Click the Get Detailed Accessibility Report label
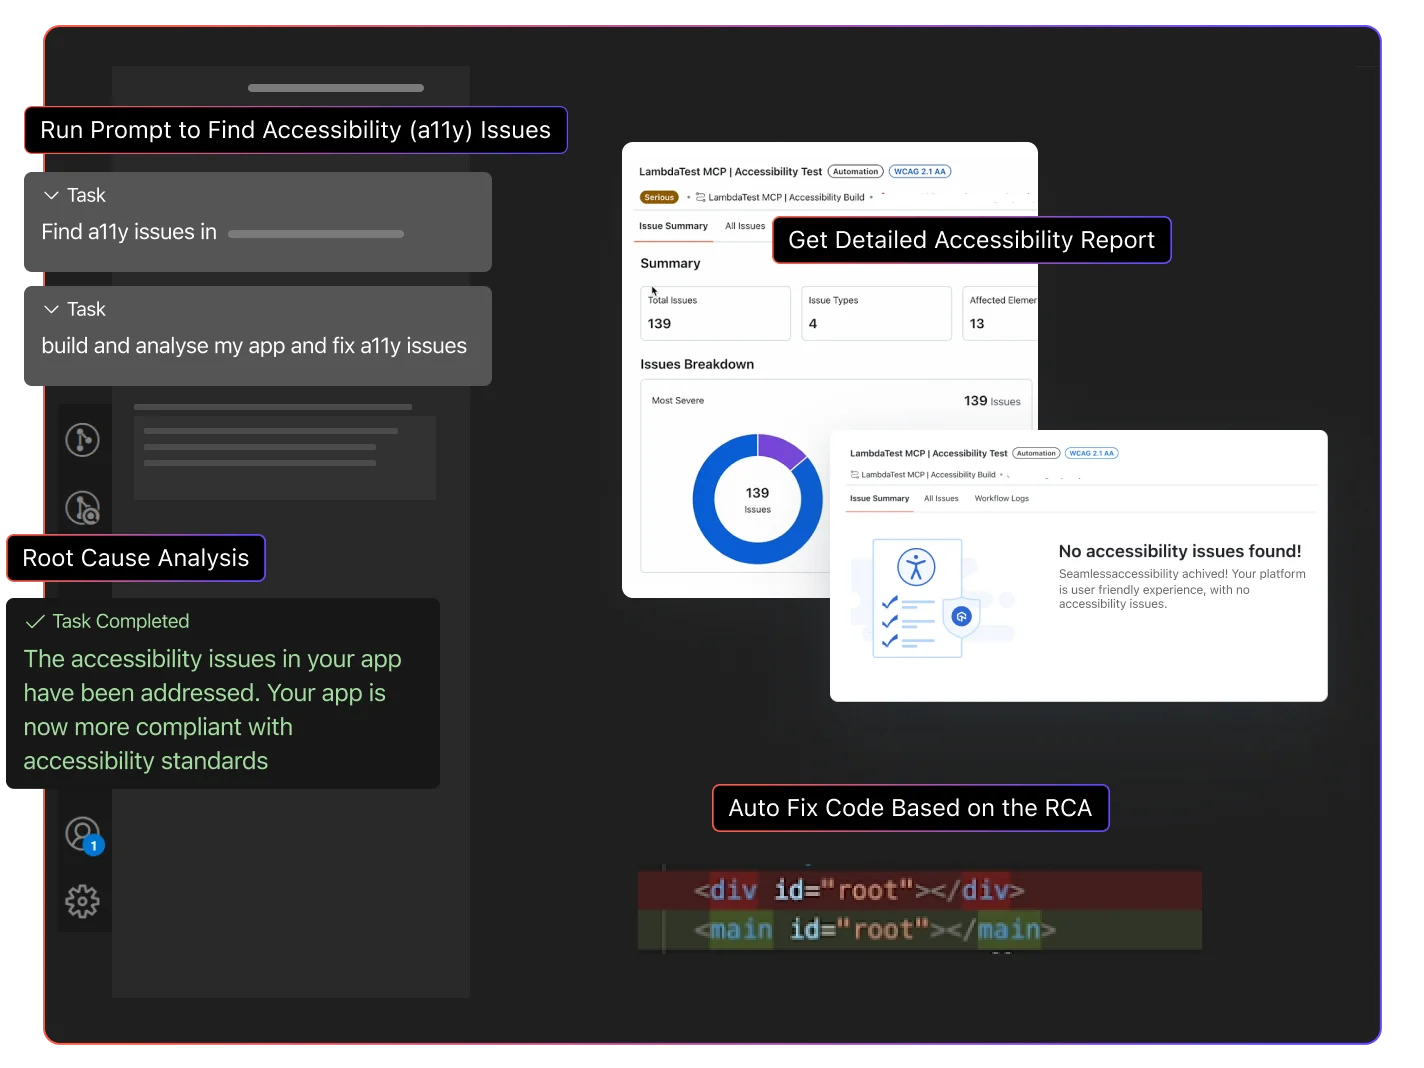 (x=971, y=240)
